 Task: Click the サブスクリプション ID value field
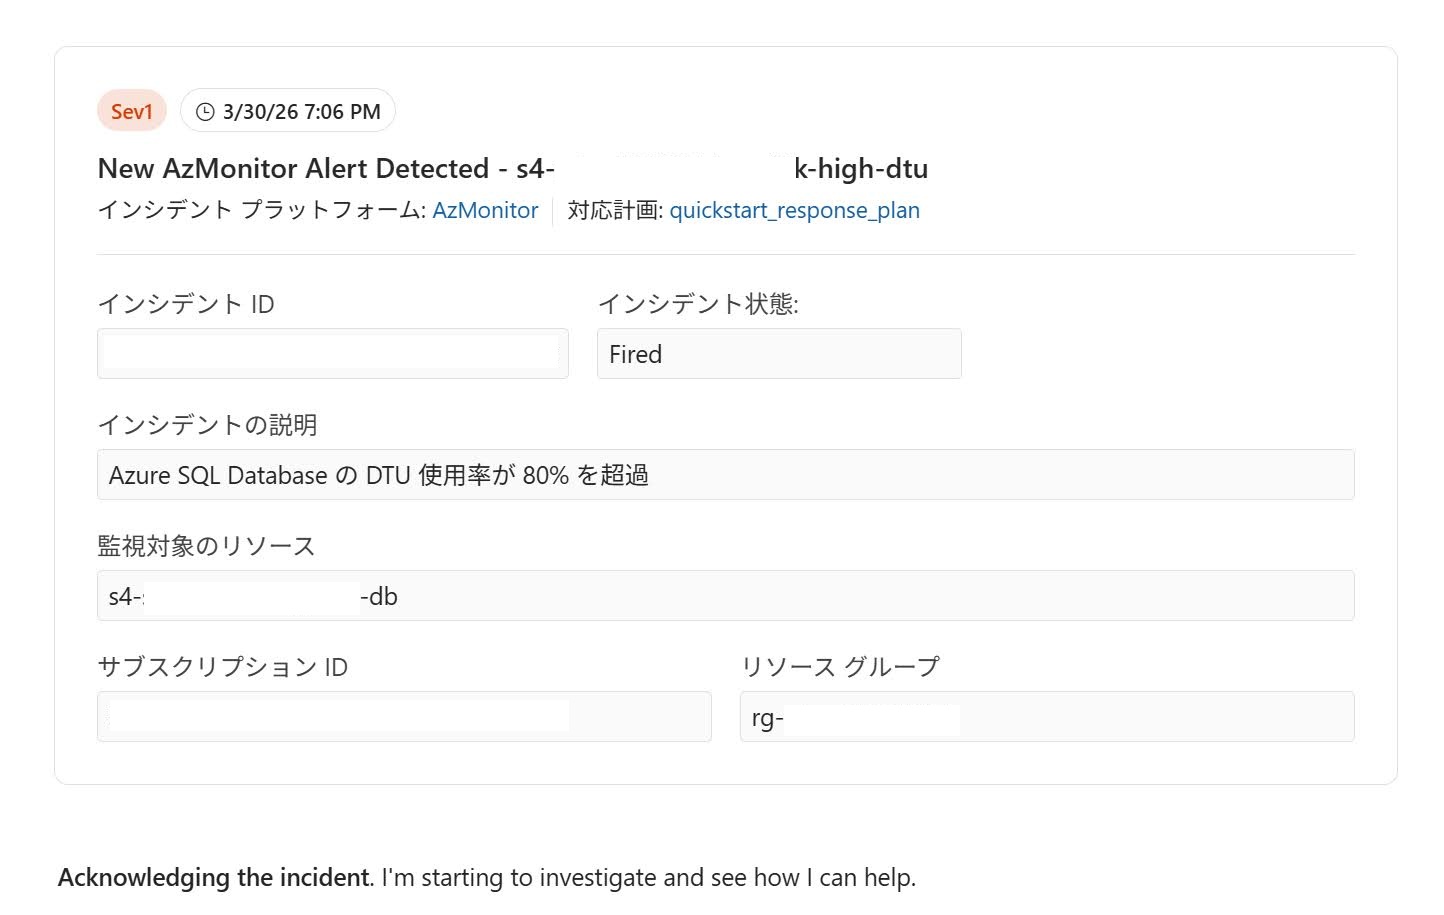pyautogui.click(x=404, y=717)
